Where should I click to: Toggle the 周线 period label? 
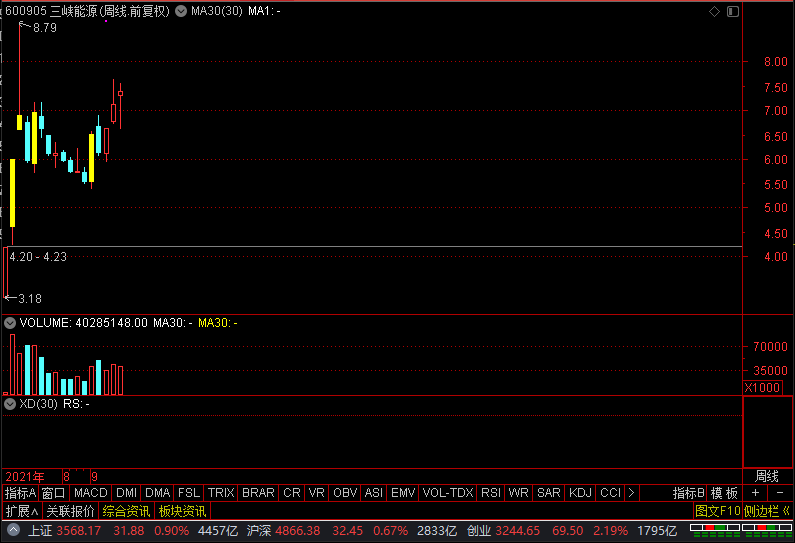(x=767, y=477)
